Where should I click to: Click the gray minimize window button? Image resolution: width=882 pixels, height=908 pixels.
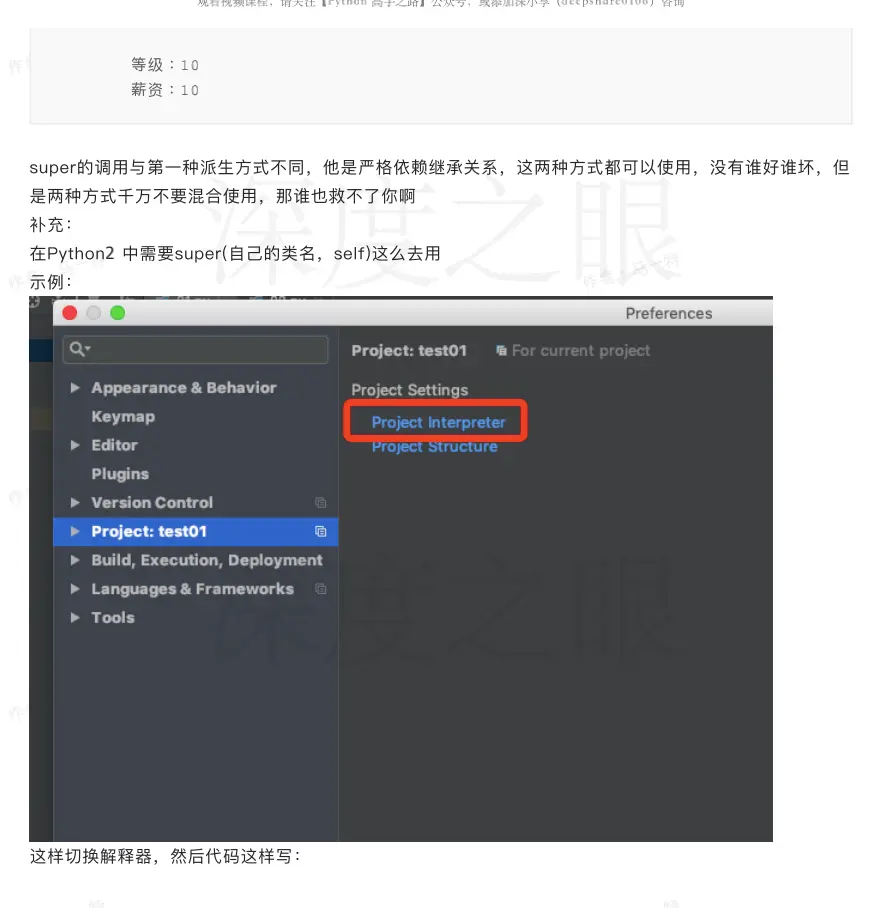94,313
